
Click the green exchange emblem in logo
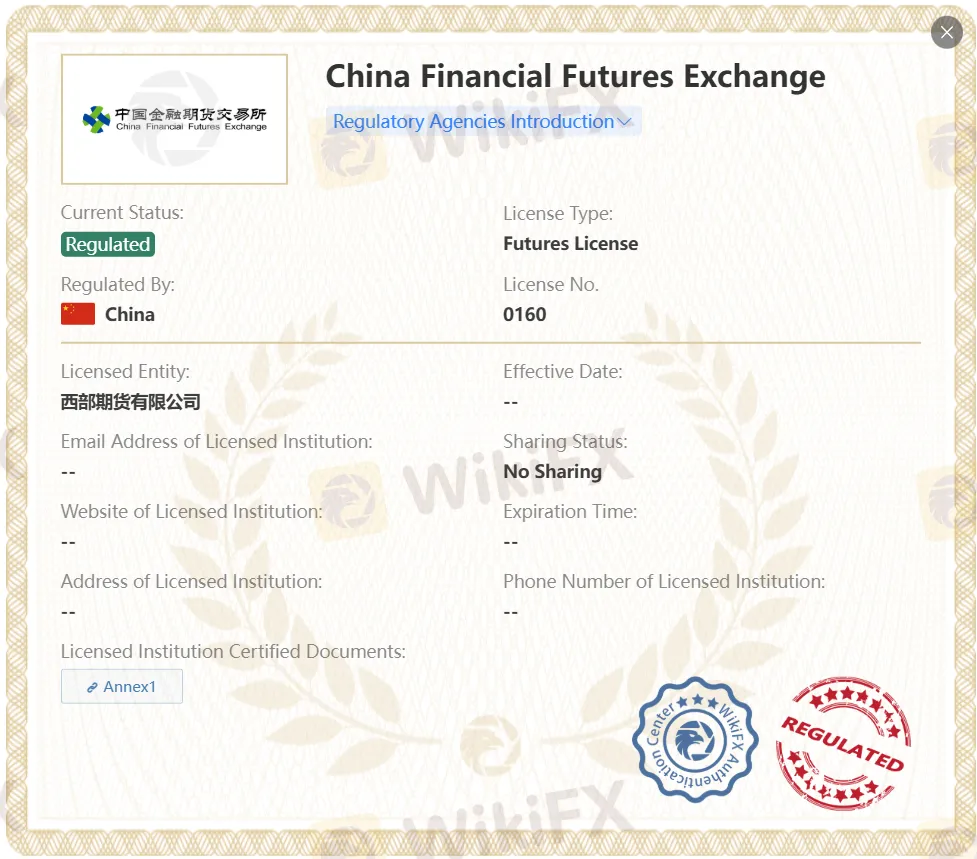click(97, 120)
